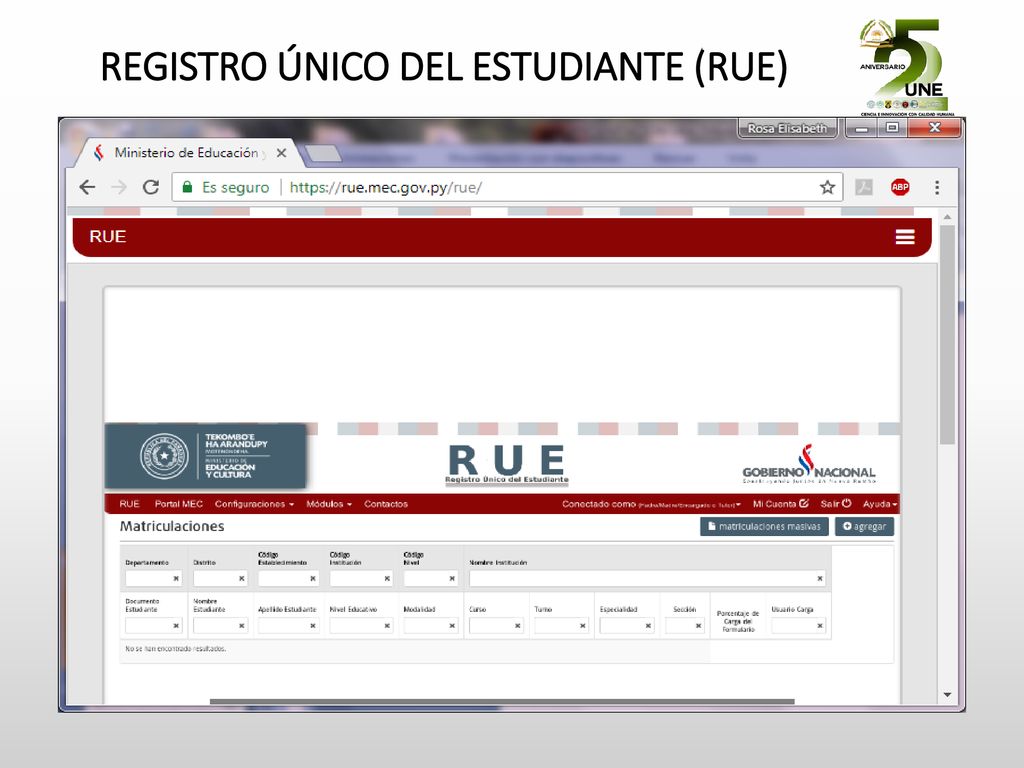Click the Modalidad filter field

430,626
